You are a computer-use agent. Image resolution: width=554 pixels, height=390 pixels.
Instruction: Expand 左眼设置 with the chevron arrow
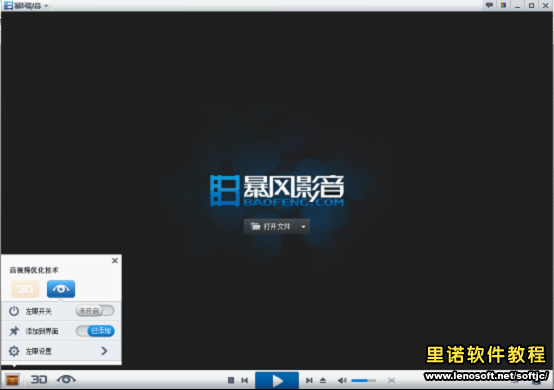(104, 351)
